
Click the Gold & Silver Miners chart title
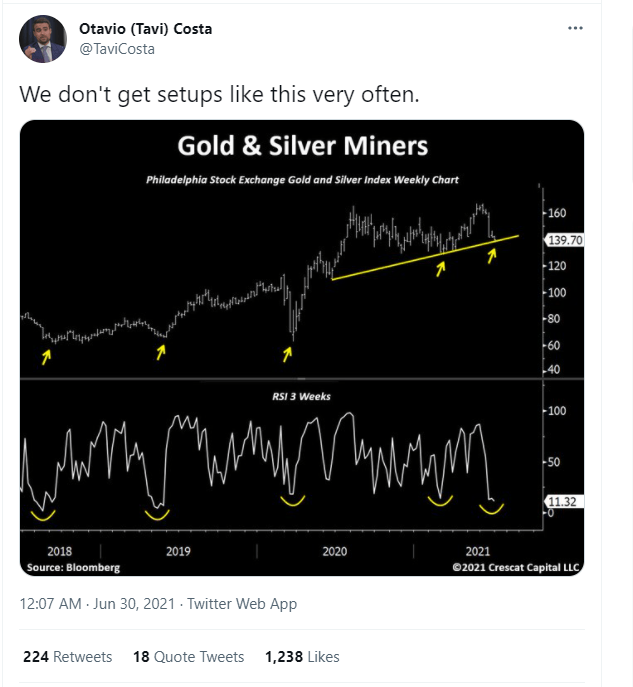tap(302, 146)
